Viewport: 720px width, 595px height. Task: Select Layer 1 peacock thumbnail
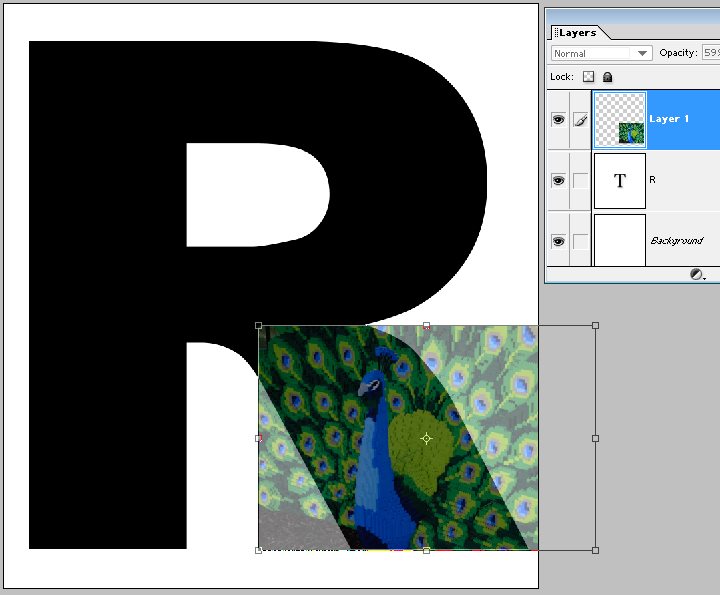[x=620, y=120]
